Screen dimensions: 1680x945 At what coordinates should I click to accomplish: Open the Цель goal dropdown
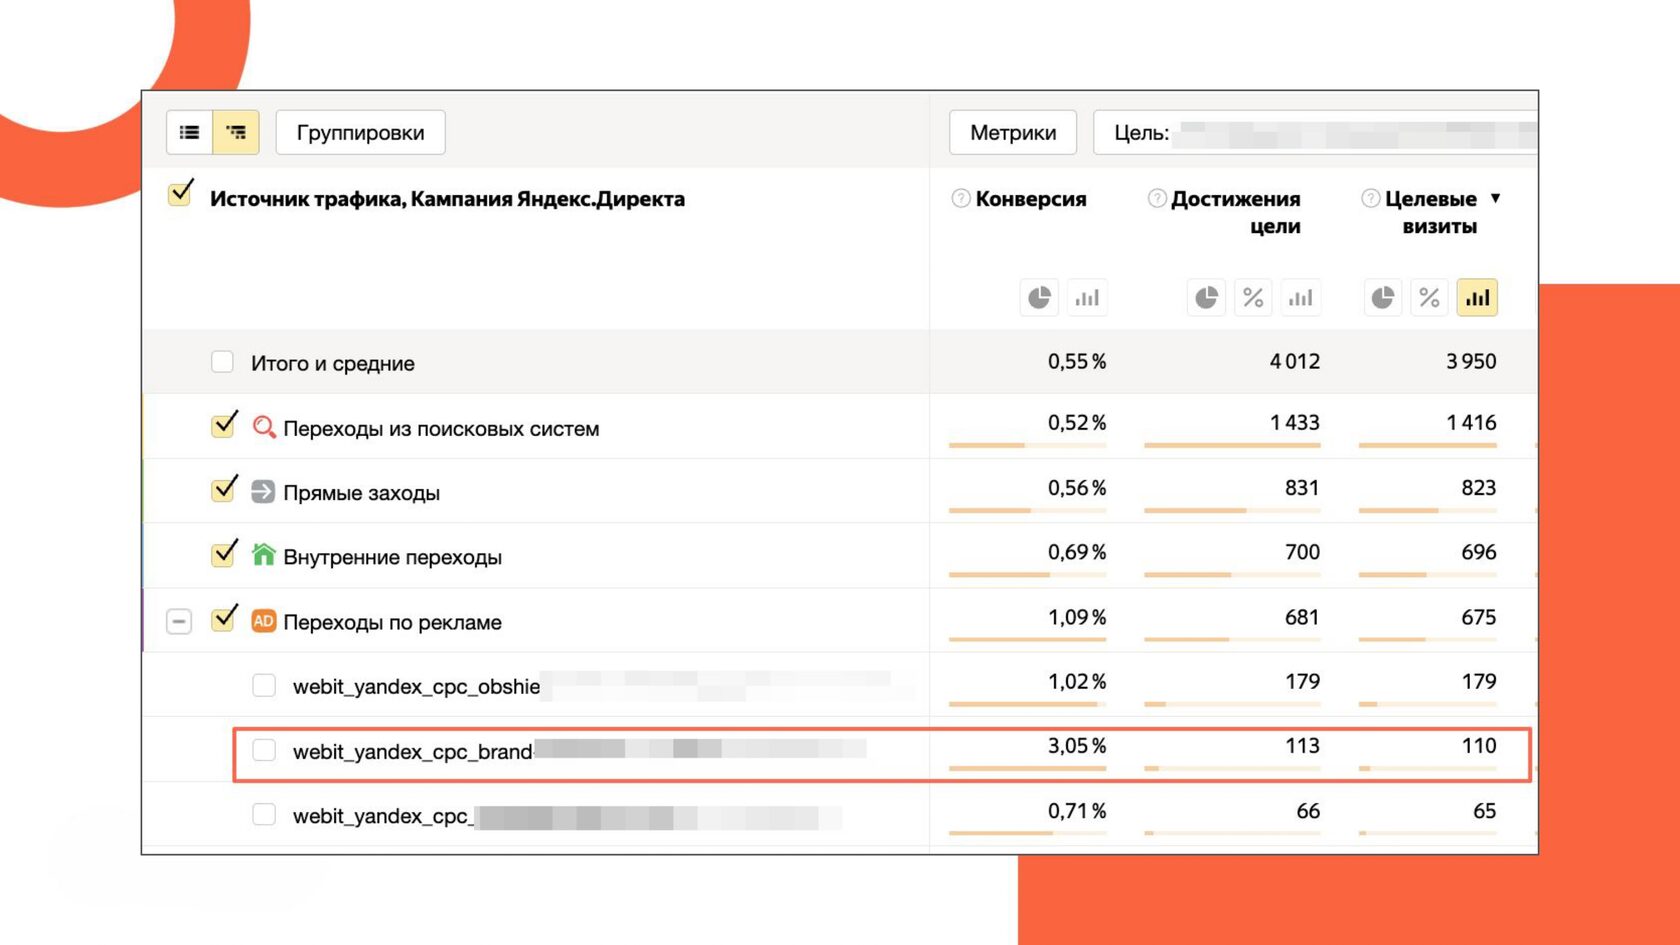click(x=1314, y=133)
